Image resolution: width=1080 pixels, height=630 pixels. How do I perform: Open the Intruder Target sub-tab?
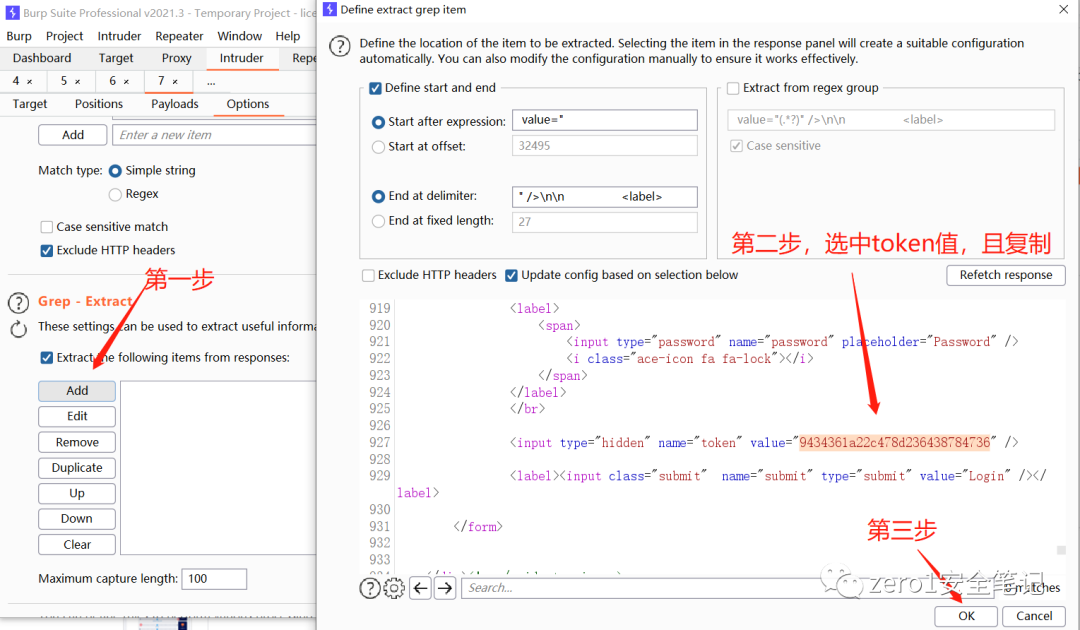[x=30, y=104]
